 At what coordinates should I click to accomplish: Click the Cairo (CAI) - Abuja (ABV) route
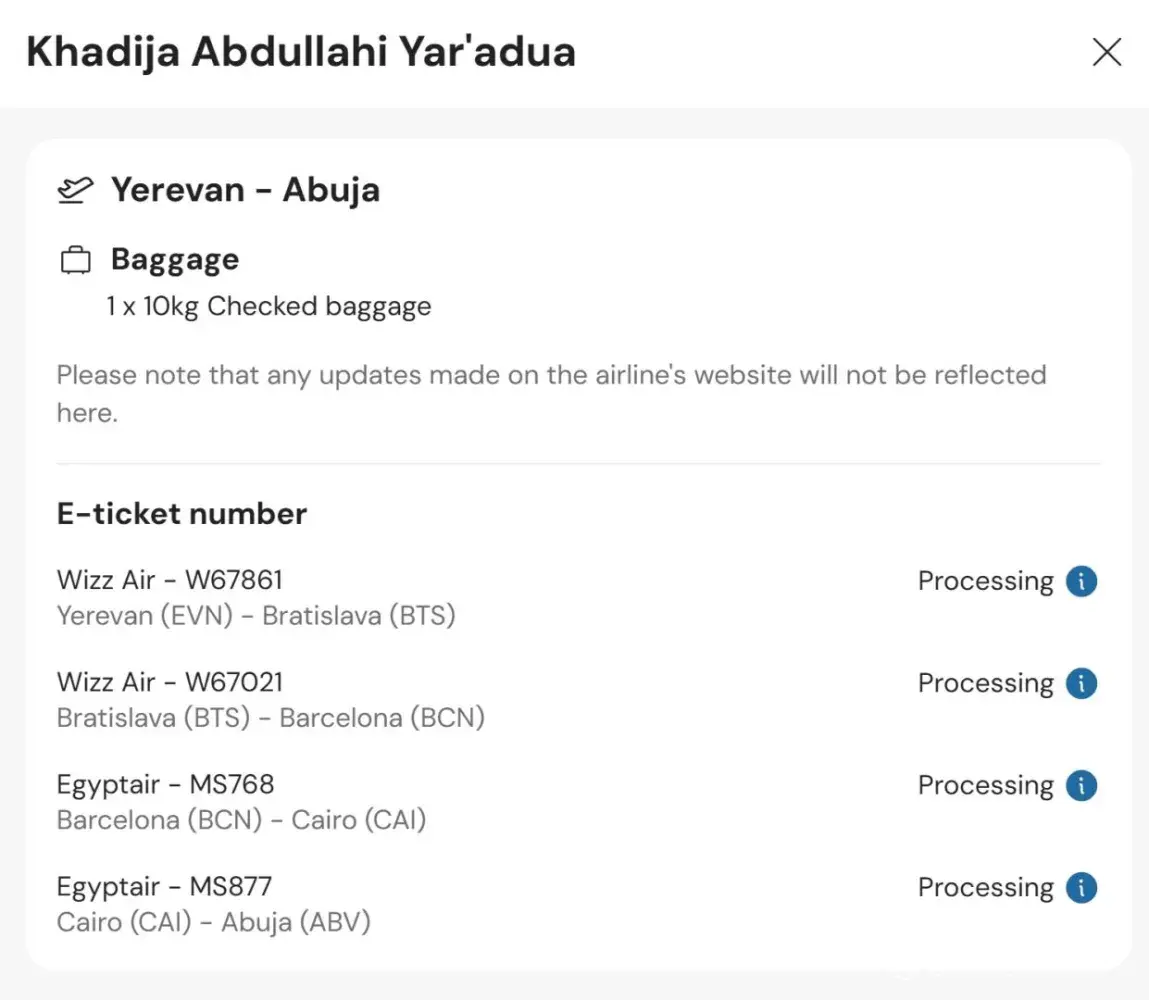pos(214,922)
